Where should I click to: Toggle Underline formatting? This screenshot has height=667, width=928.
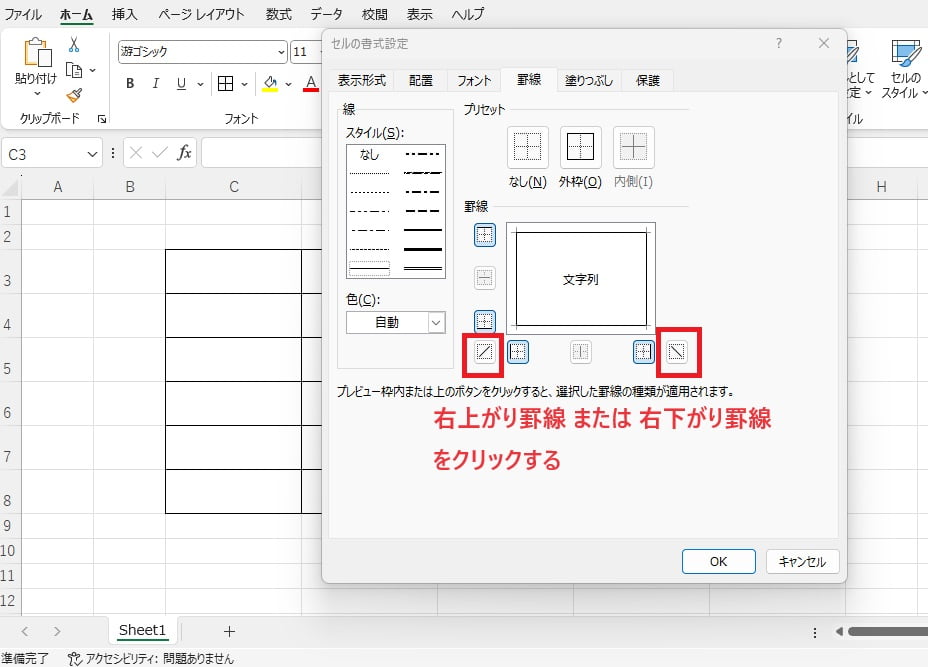[x=182, y=83]
